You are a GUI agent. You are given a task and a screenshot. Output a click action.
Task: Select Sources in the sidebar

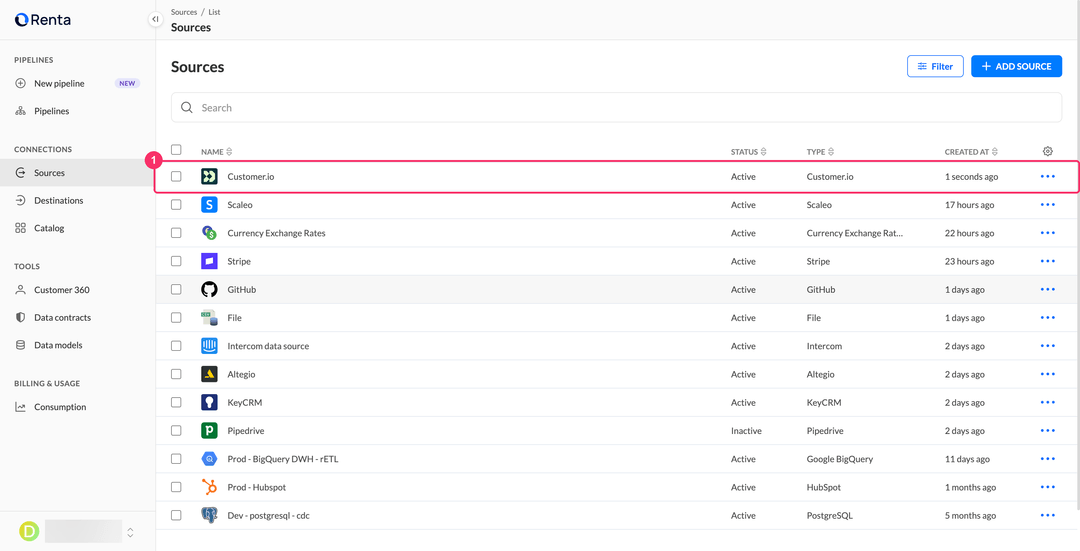[77, 173]
